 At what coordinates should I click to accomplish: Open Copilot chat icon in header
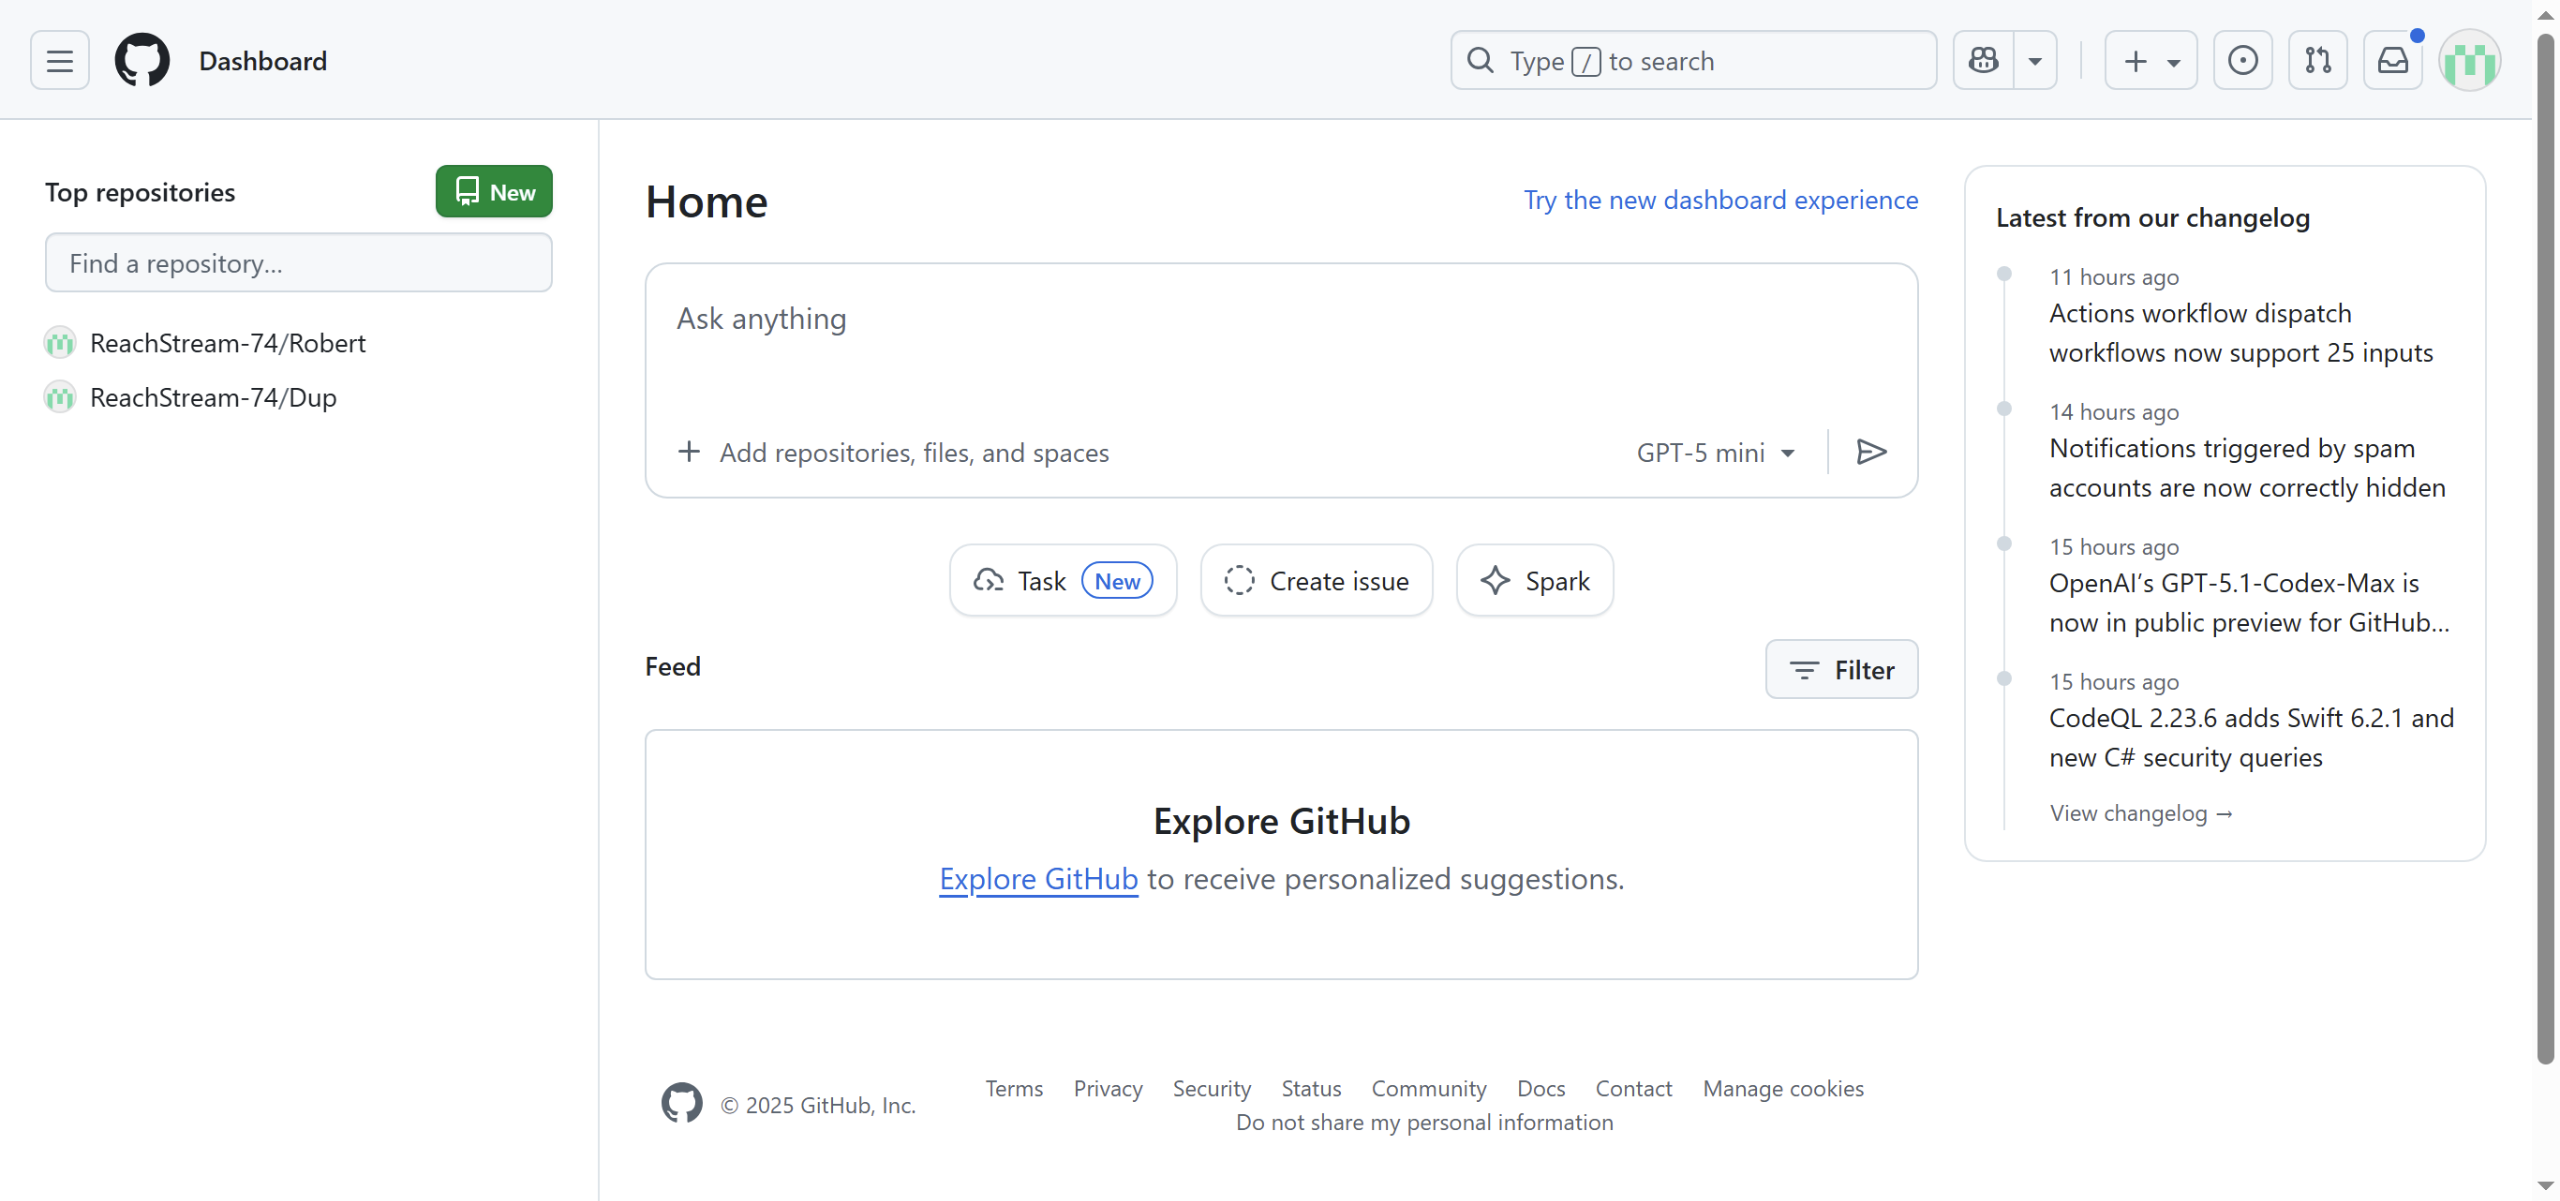click(1984, 61)
